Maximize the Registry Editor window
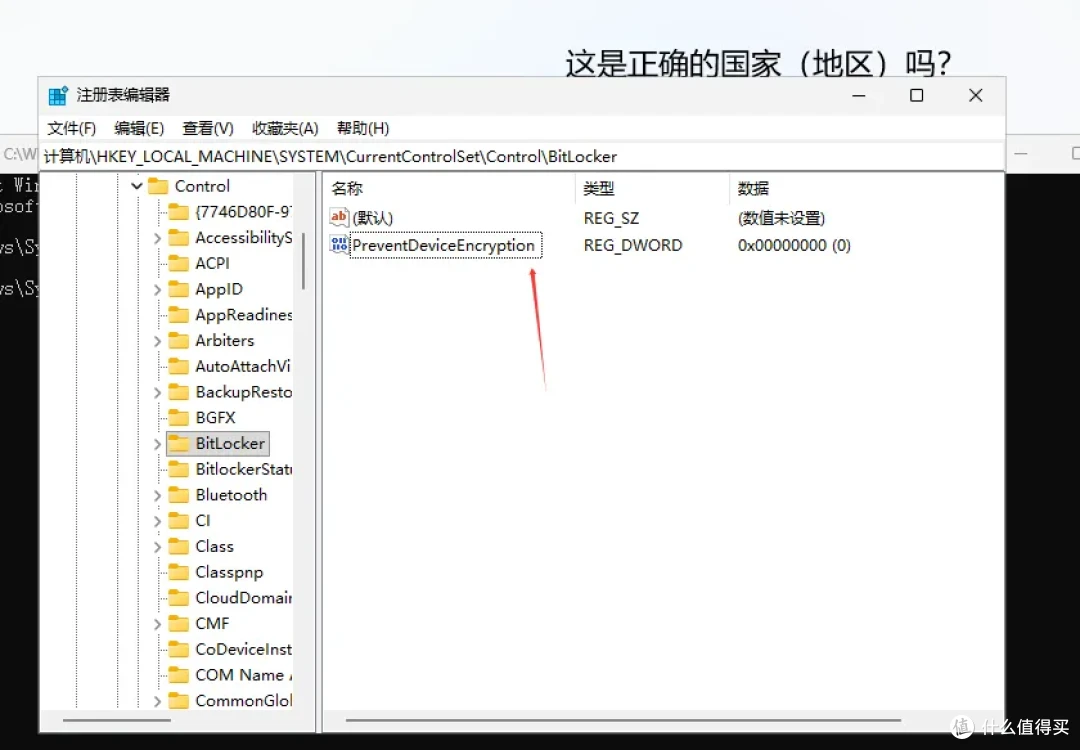This screenshot has width=1080, height=750. click(916, 96)
